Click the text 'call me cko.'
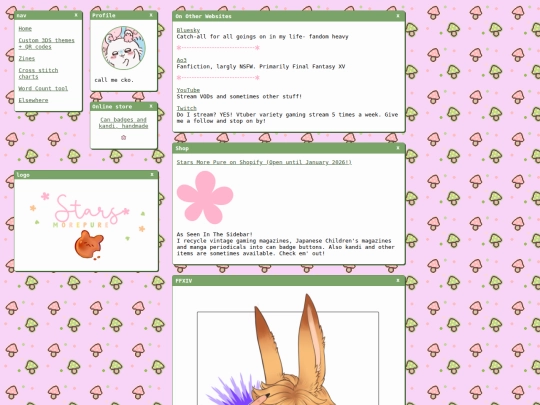The width and height of the screenshot is (540, 405). (x=114, y=80)
